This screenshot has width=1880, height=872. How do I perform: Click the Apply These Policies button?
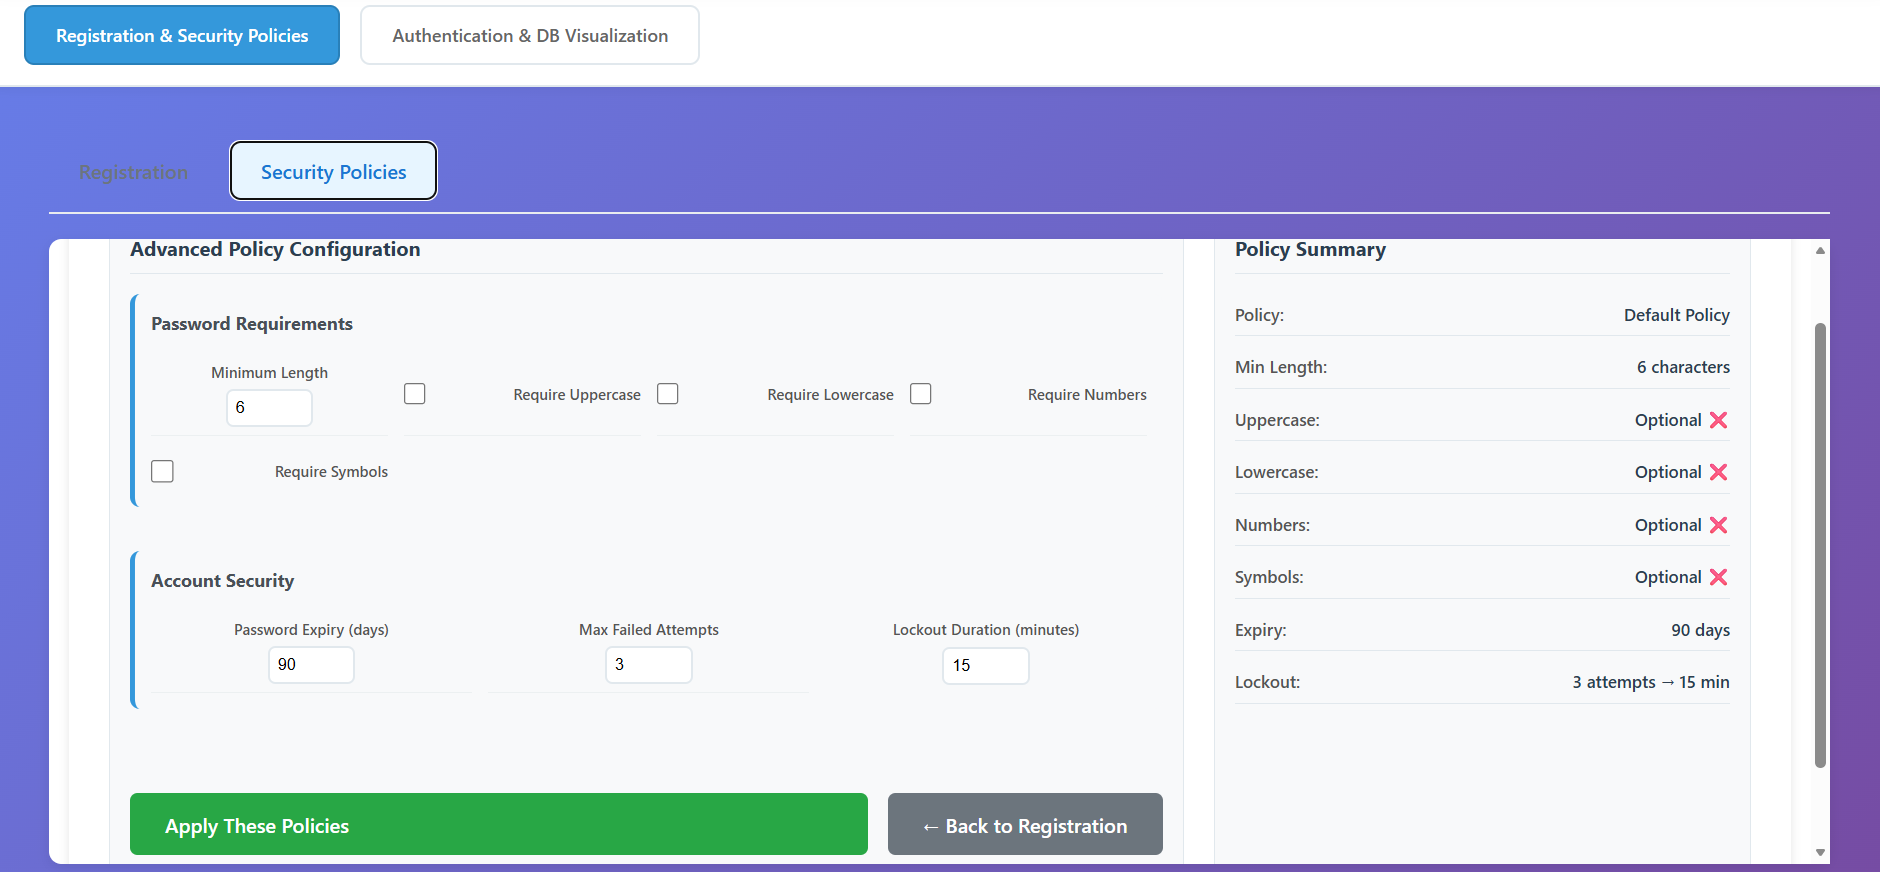point(498,825)
